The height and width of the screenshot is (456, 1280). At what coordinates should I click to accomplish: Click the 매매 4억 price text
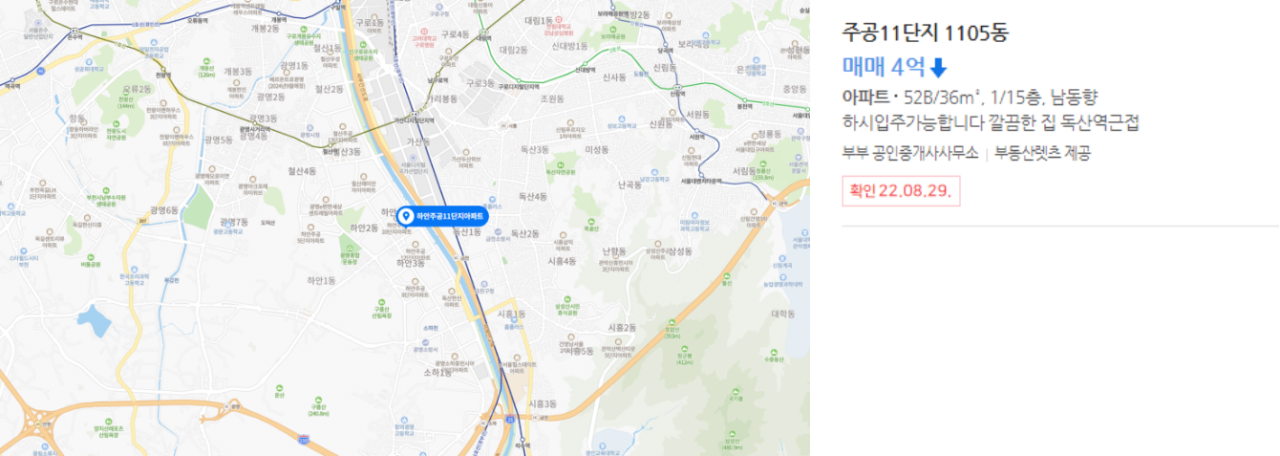[884, 68]
